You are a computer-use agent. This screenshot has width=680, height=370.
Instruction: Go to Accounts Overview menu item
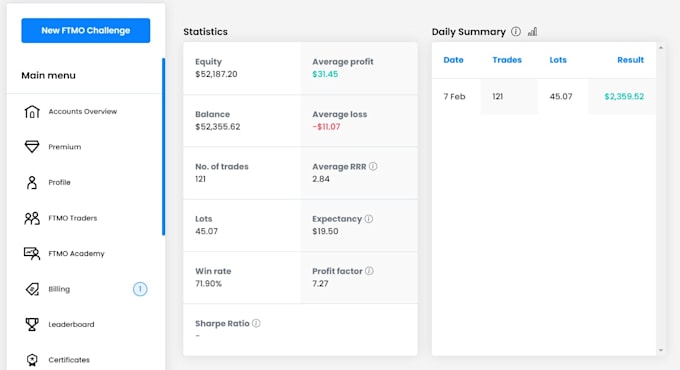tap(83, 111)
